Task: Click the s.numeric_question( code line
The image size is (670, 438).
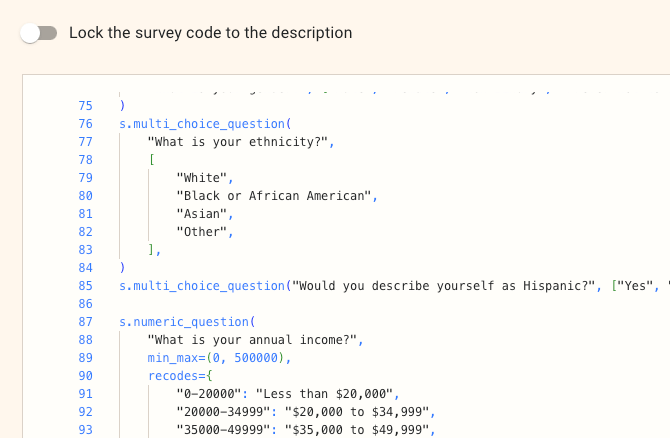Action: (187, 322)
